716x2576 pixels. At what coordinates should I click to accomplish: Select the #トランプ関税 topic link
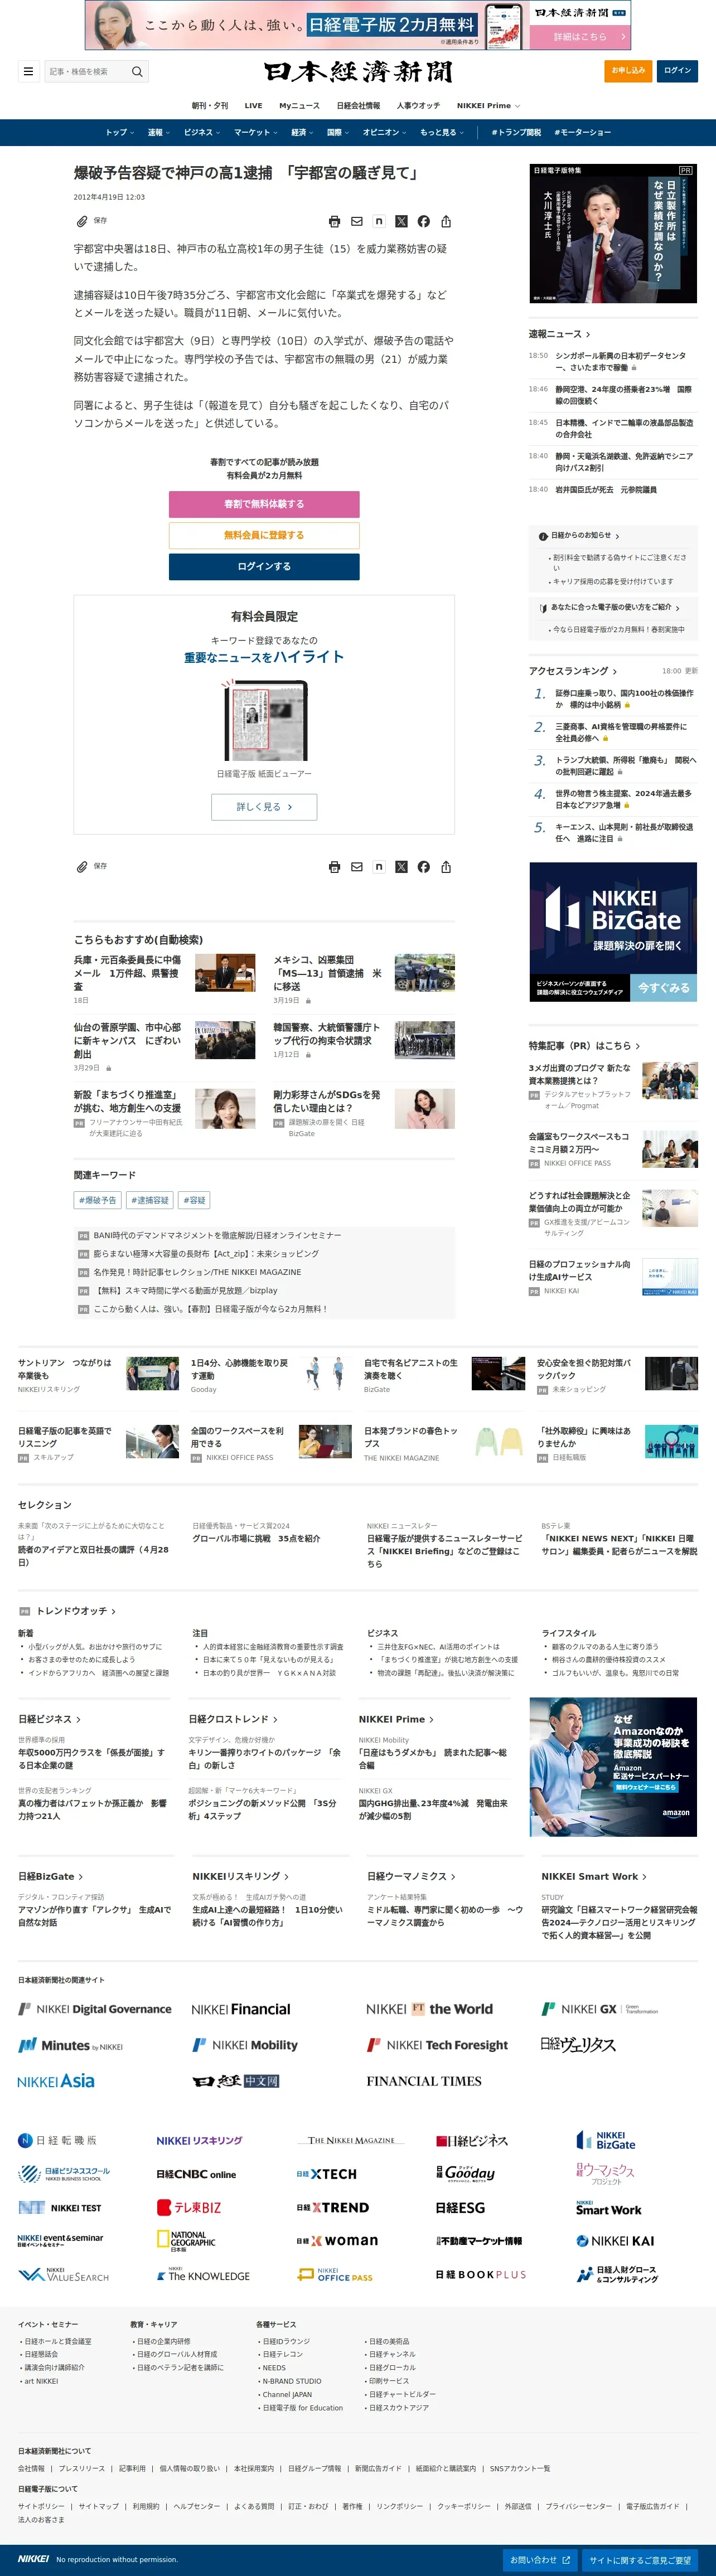[516, 132]
